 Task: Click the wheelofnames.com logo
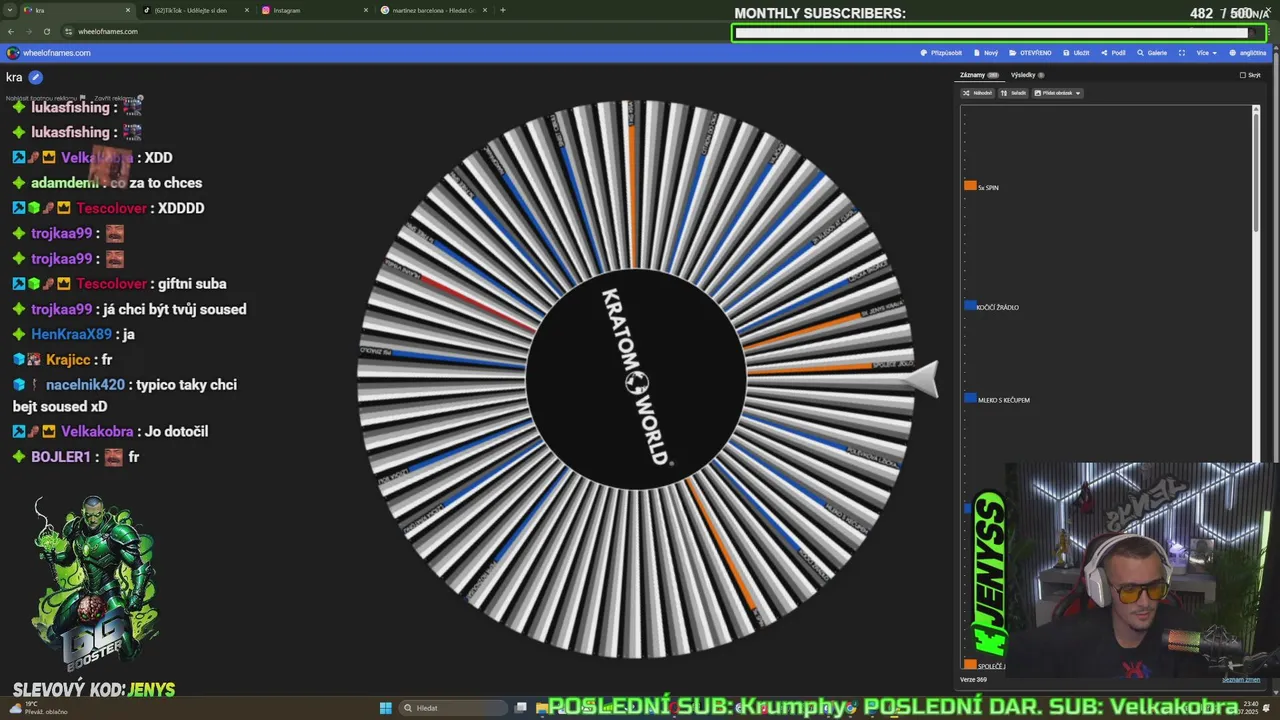pyautogui.click(x=50, y=53)
